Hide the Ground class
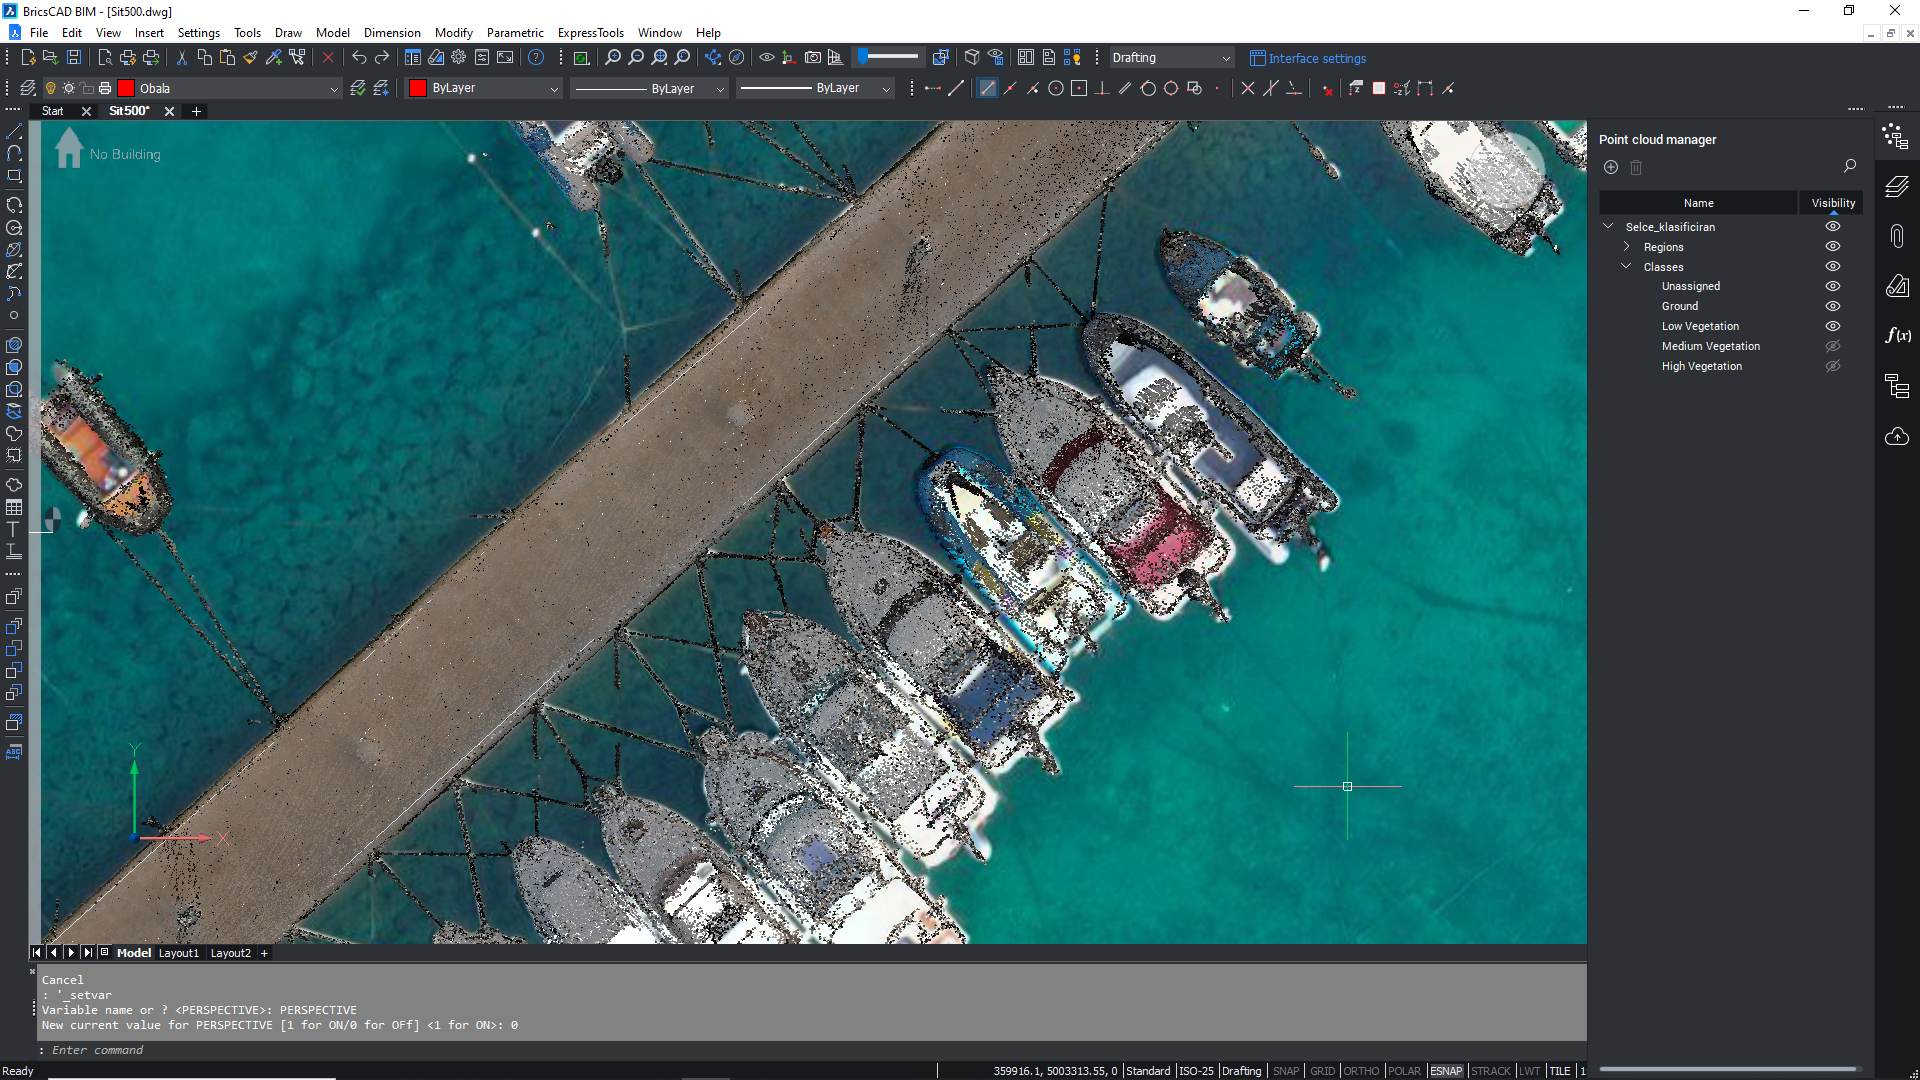Viewport: 1920px width, 1080px height. tap(1833, 306)
